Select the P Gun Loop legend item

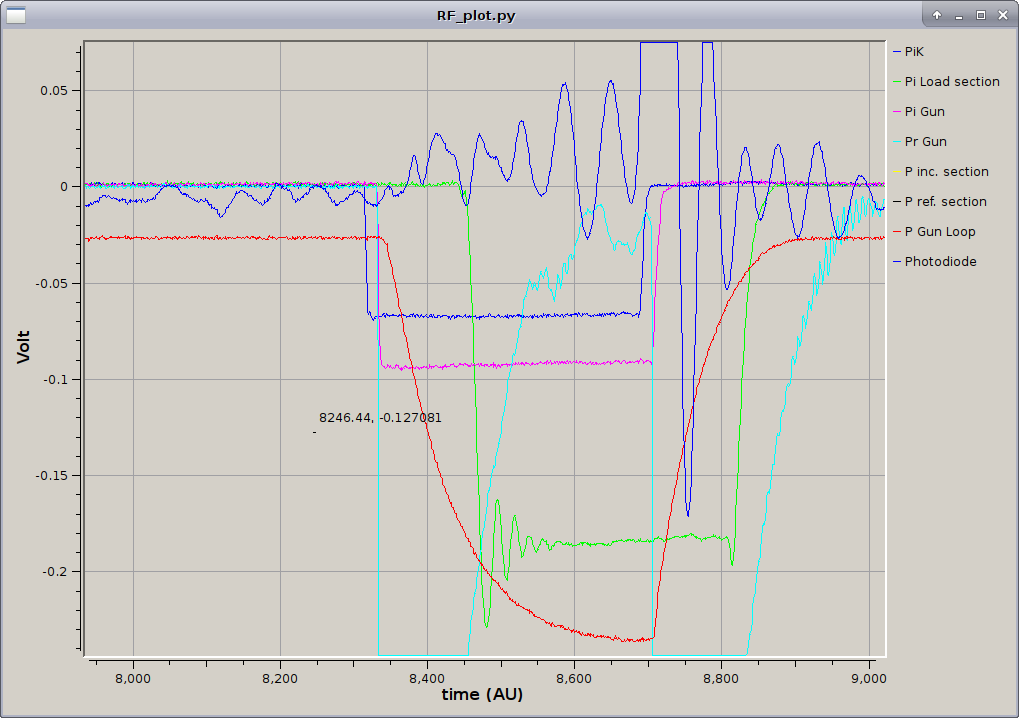pos(939,232)
